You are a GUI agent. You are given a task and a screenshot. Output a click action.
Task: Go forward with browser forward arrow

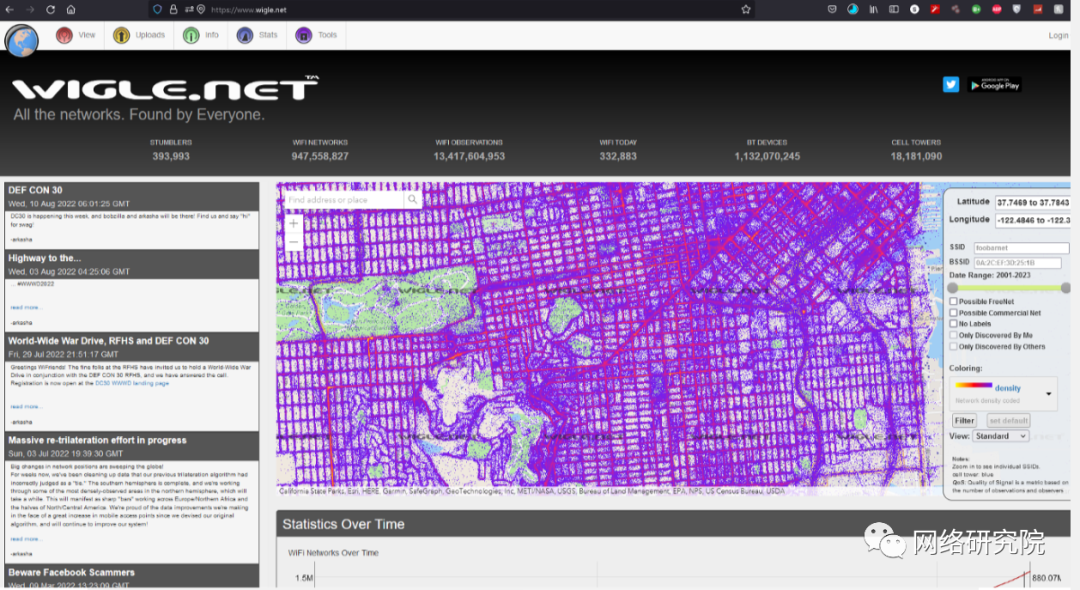(30, 10)
